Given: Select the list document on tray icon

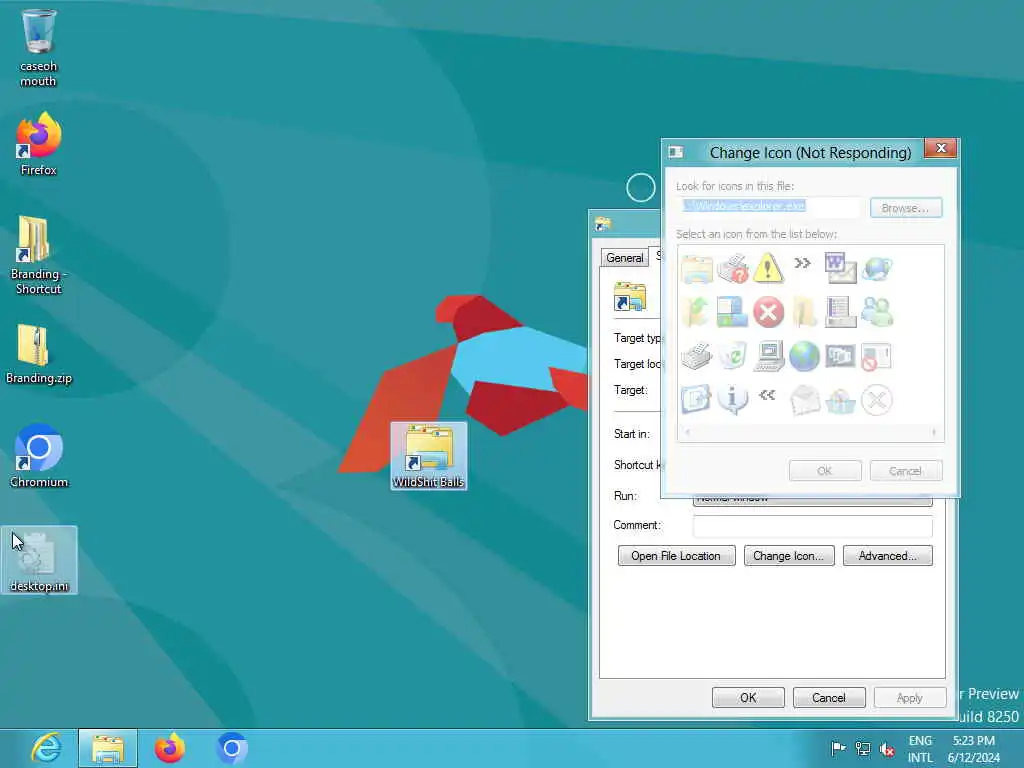Looking at the screenshot, I should pos(840,312).
